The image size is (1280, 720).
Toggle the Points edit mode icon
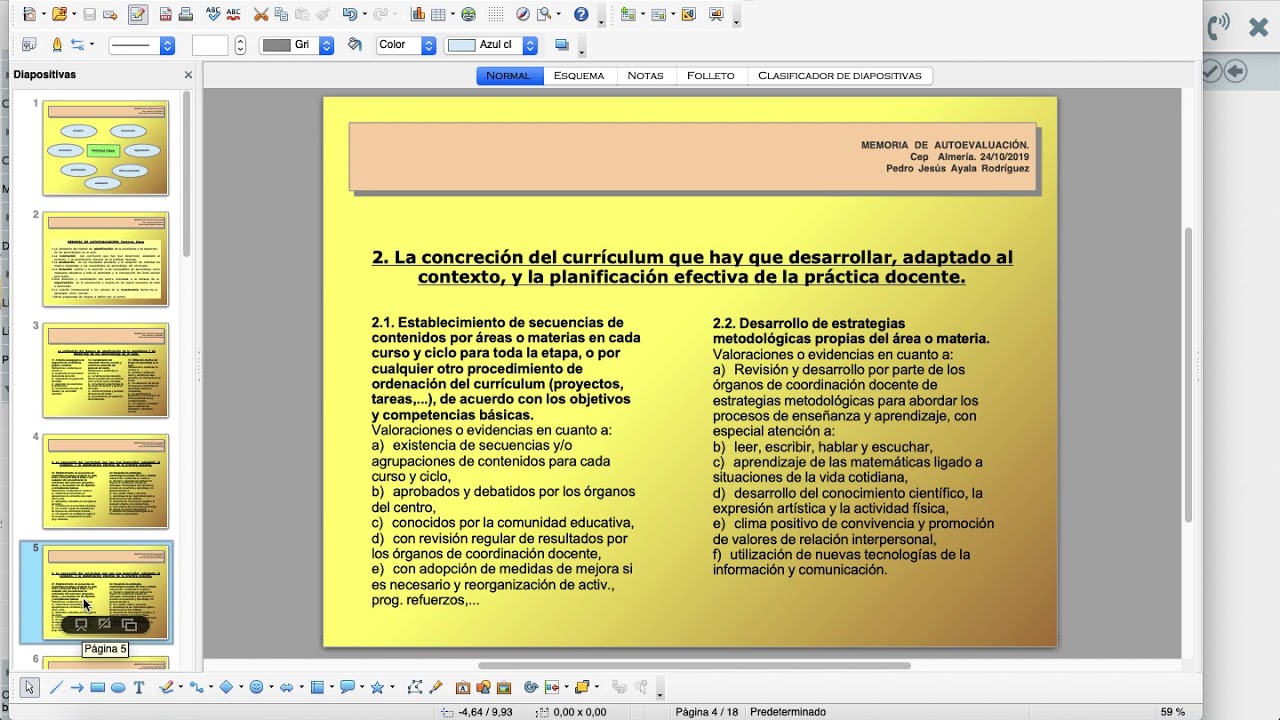pyautogui.click(x=414, y=687)
